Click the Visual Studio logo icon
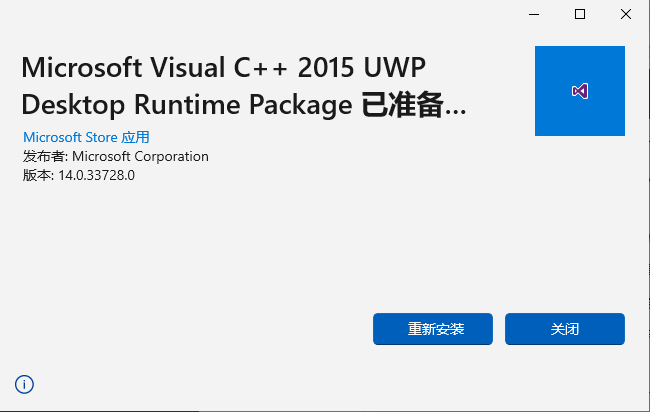650x412 pixels. (x=580, y=91)
